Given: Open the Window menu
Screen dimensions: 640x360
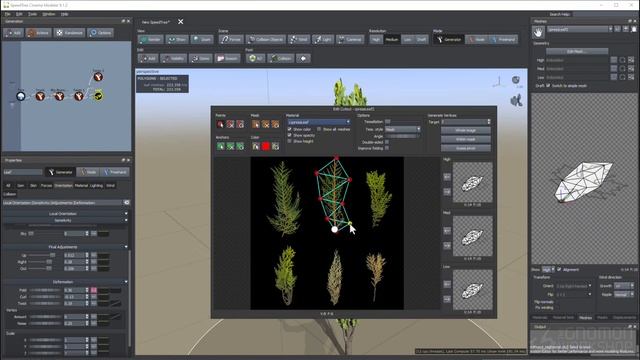Looking at the screenshot, I should 49,14.
